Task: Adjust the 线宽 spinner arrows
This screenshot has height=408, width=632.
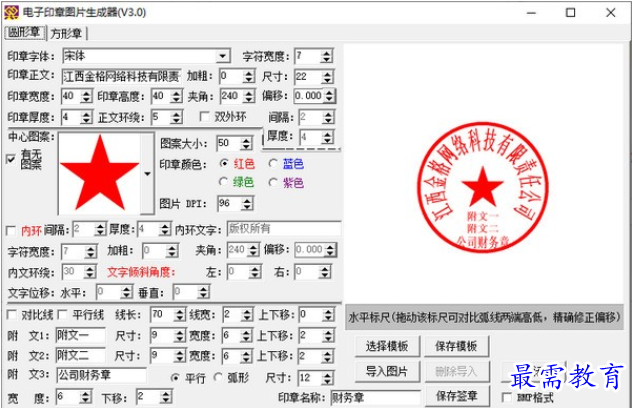Action: [x=247, y=315]
